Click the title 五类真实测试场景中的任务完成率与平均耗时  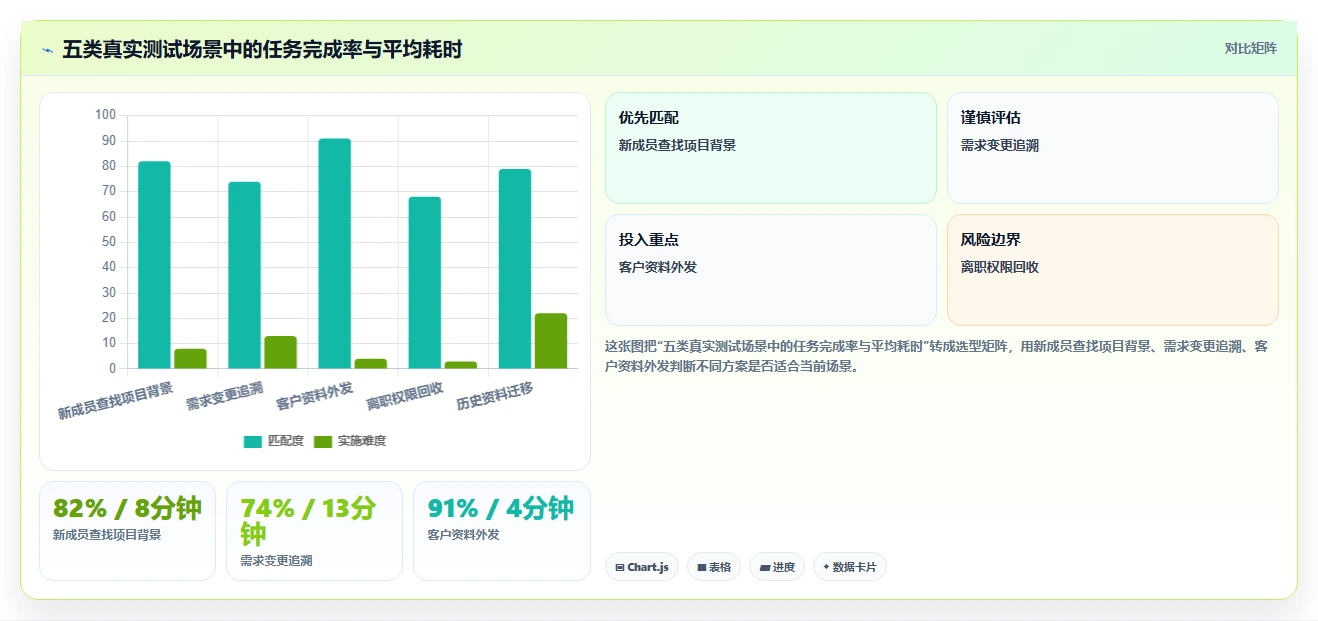(262, 49)
